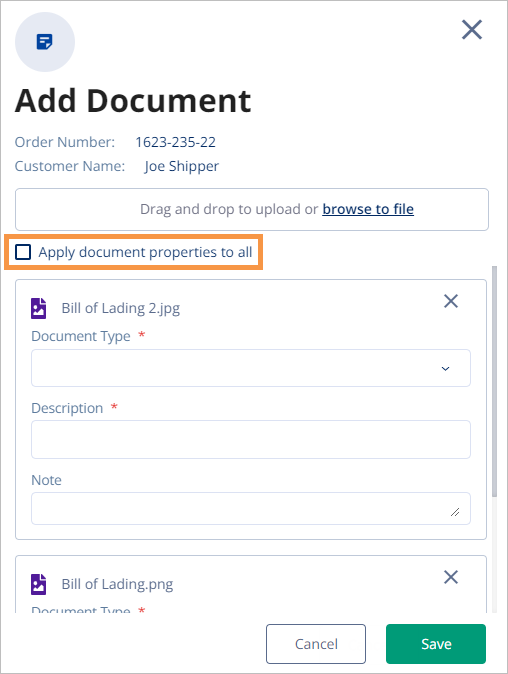
Task: Click the Note text area for Bill of Lading 2.jpg
Action: (251, 509)
